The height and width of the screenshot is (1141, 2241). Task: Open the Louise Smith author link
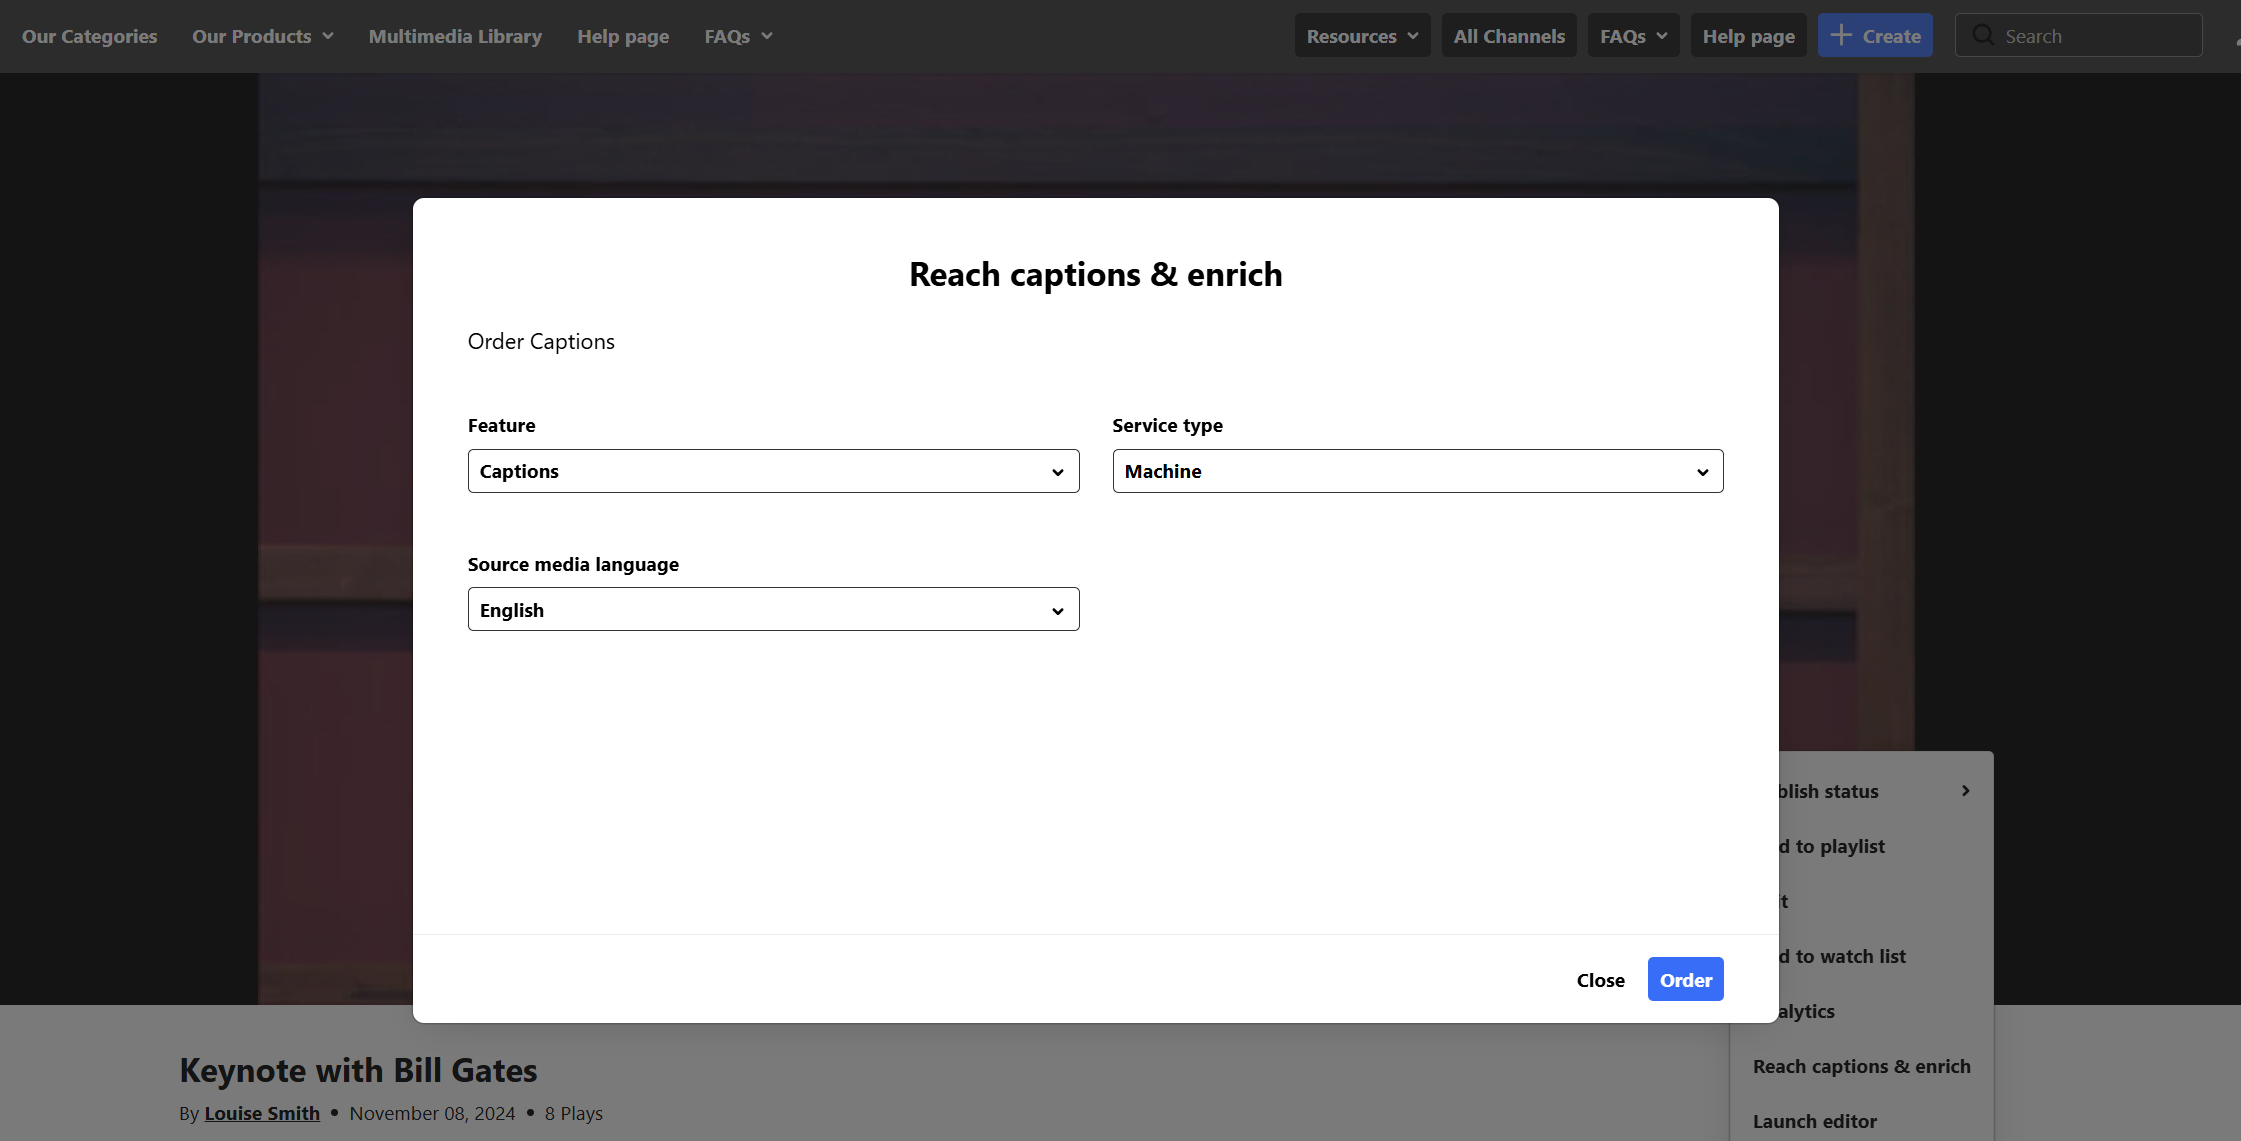click(x=262, y=1113)
